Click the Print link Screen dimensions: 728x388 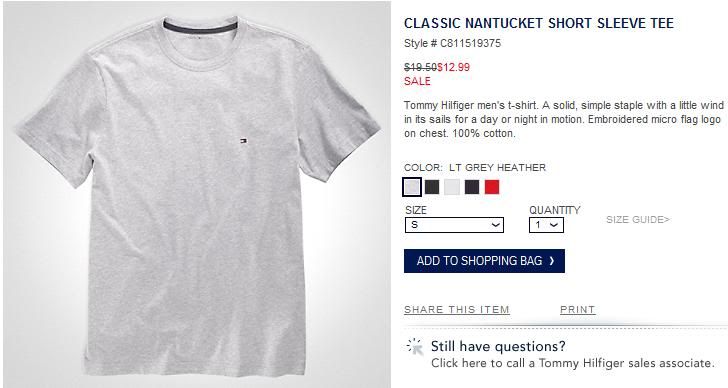tap(578, 310)
